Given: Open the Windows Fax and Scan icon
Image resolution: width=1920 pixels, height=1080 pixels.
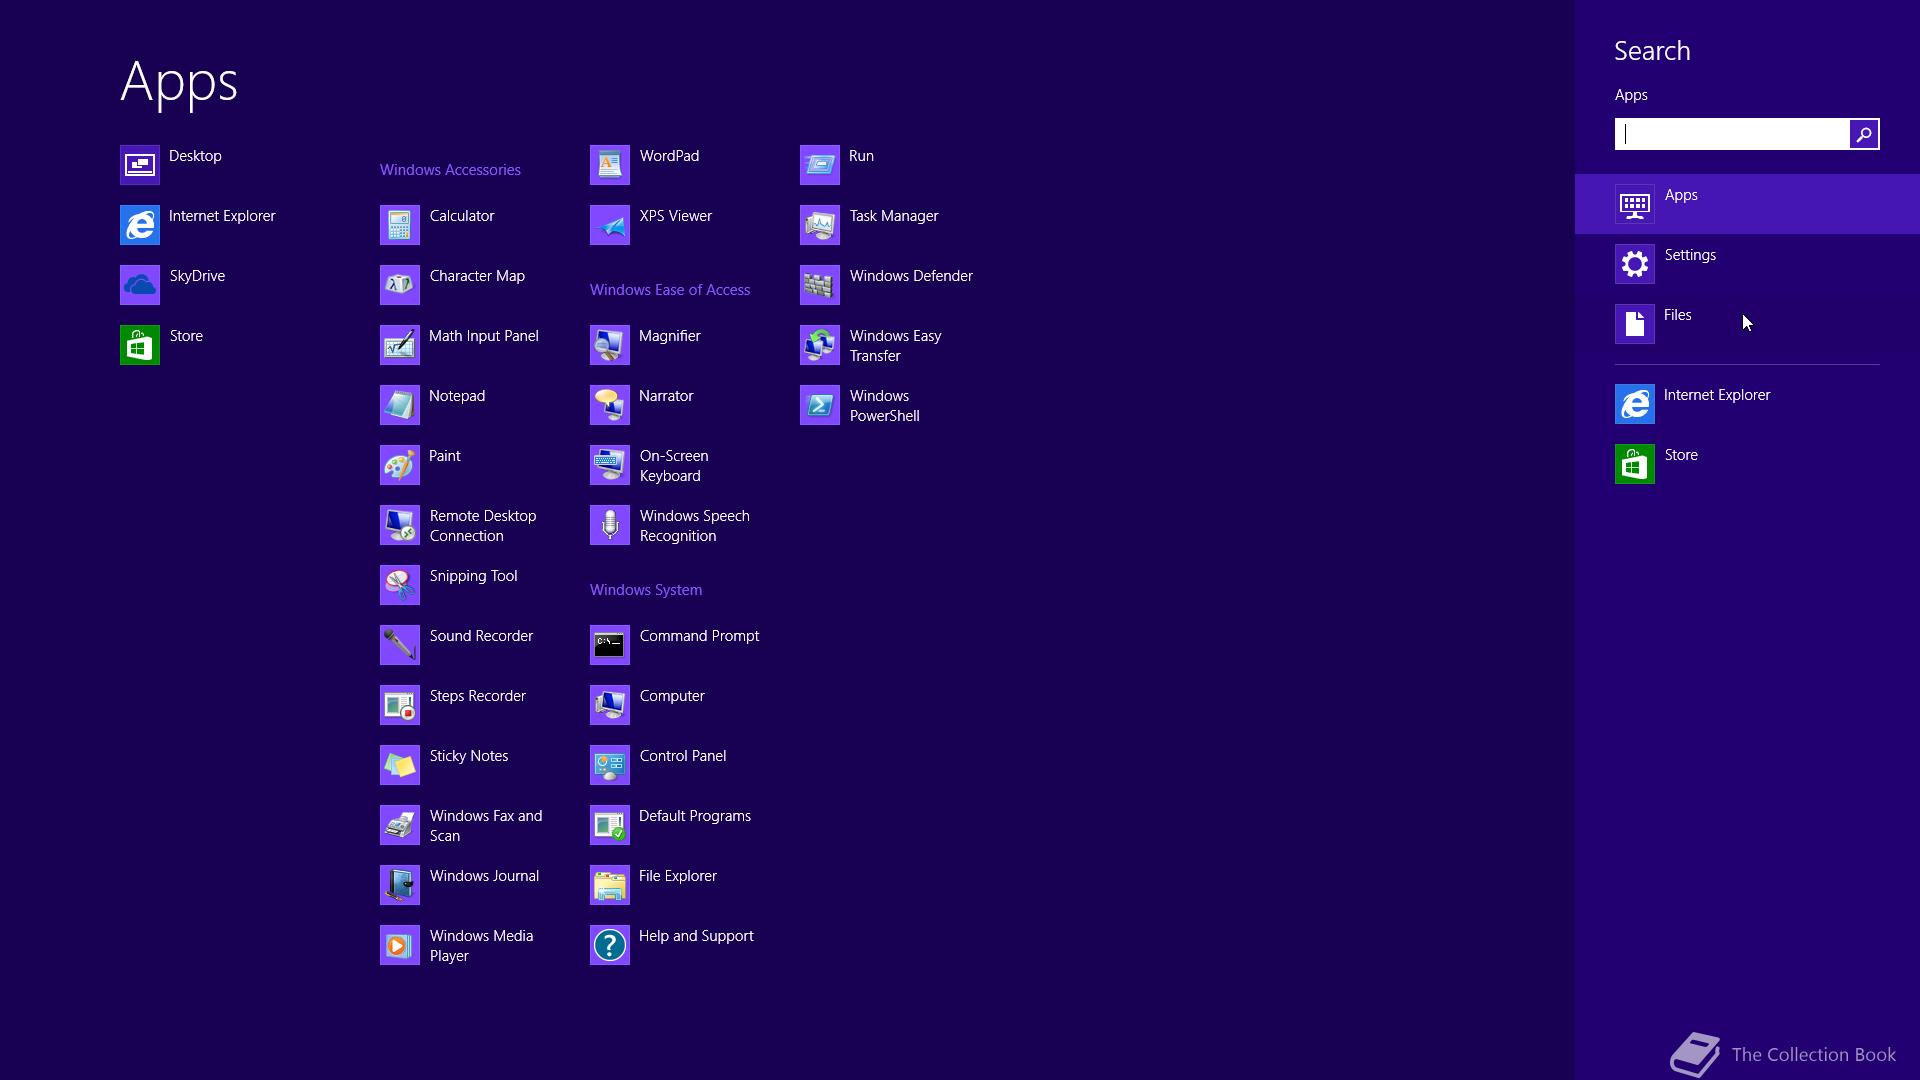Looking at the screenshot, I should click(400, 825).
